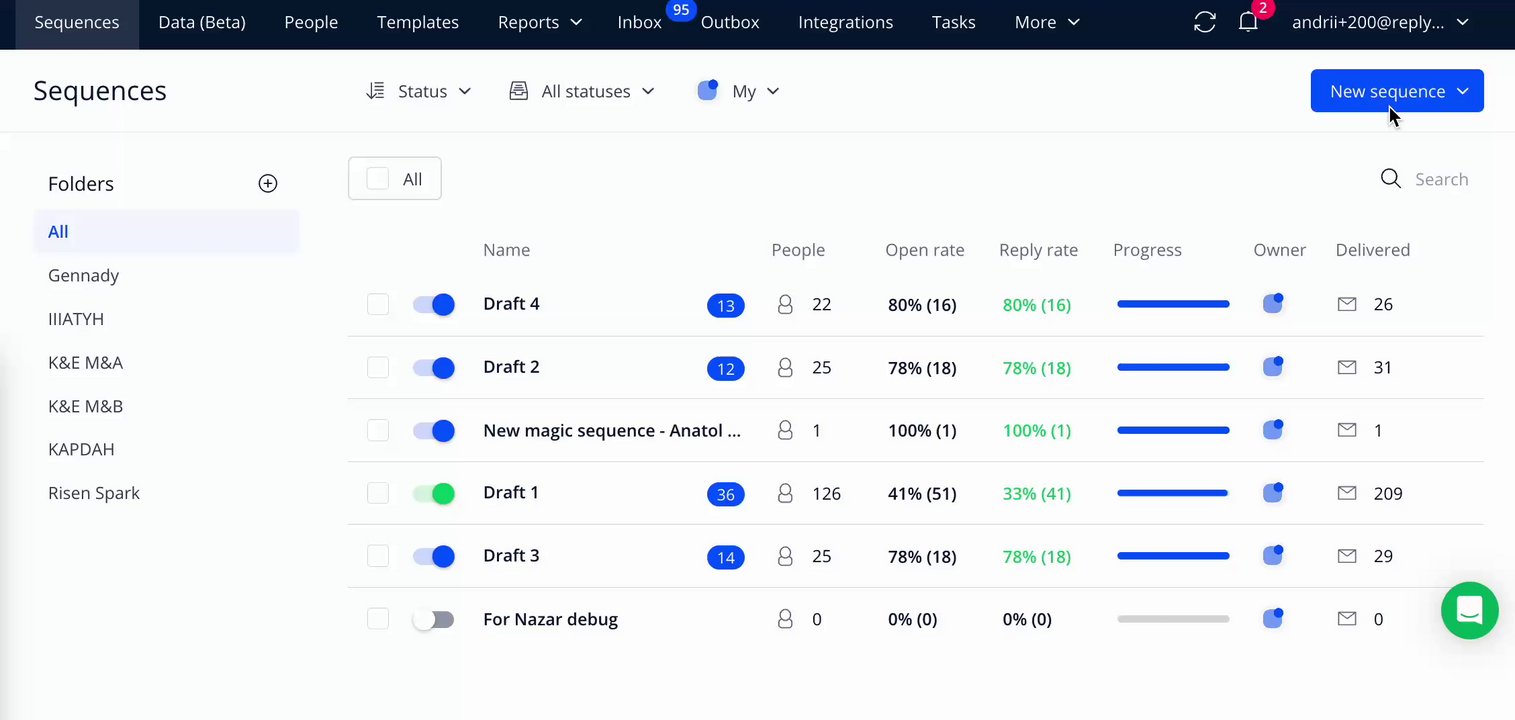
Task: Click the owner avatar in Draft 3 row
Action: [1273, 556]
